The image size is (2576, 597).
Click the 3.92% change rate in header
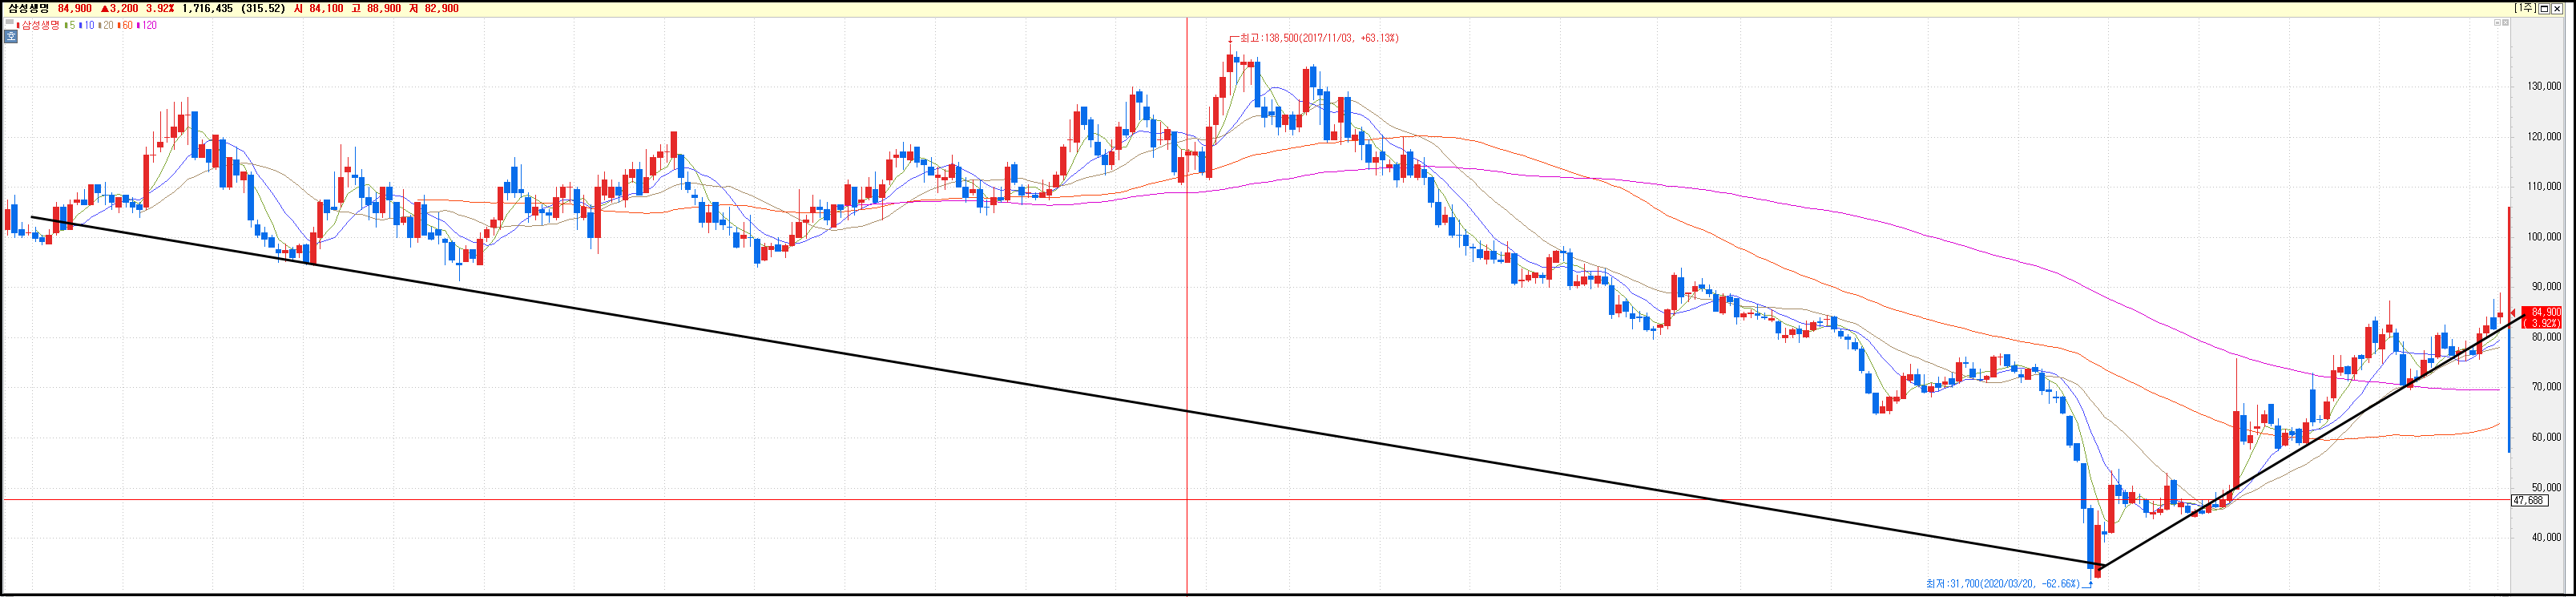tap(160, 8)
